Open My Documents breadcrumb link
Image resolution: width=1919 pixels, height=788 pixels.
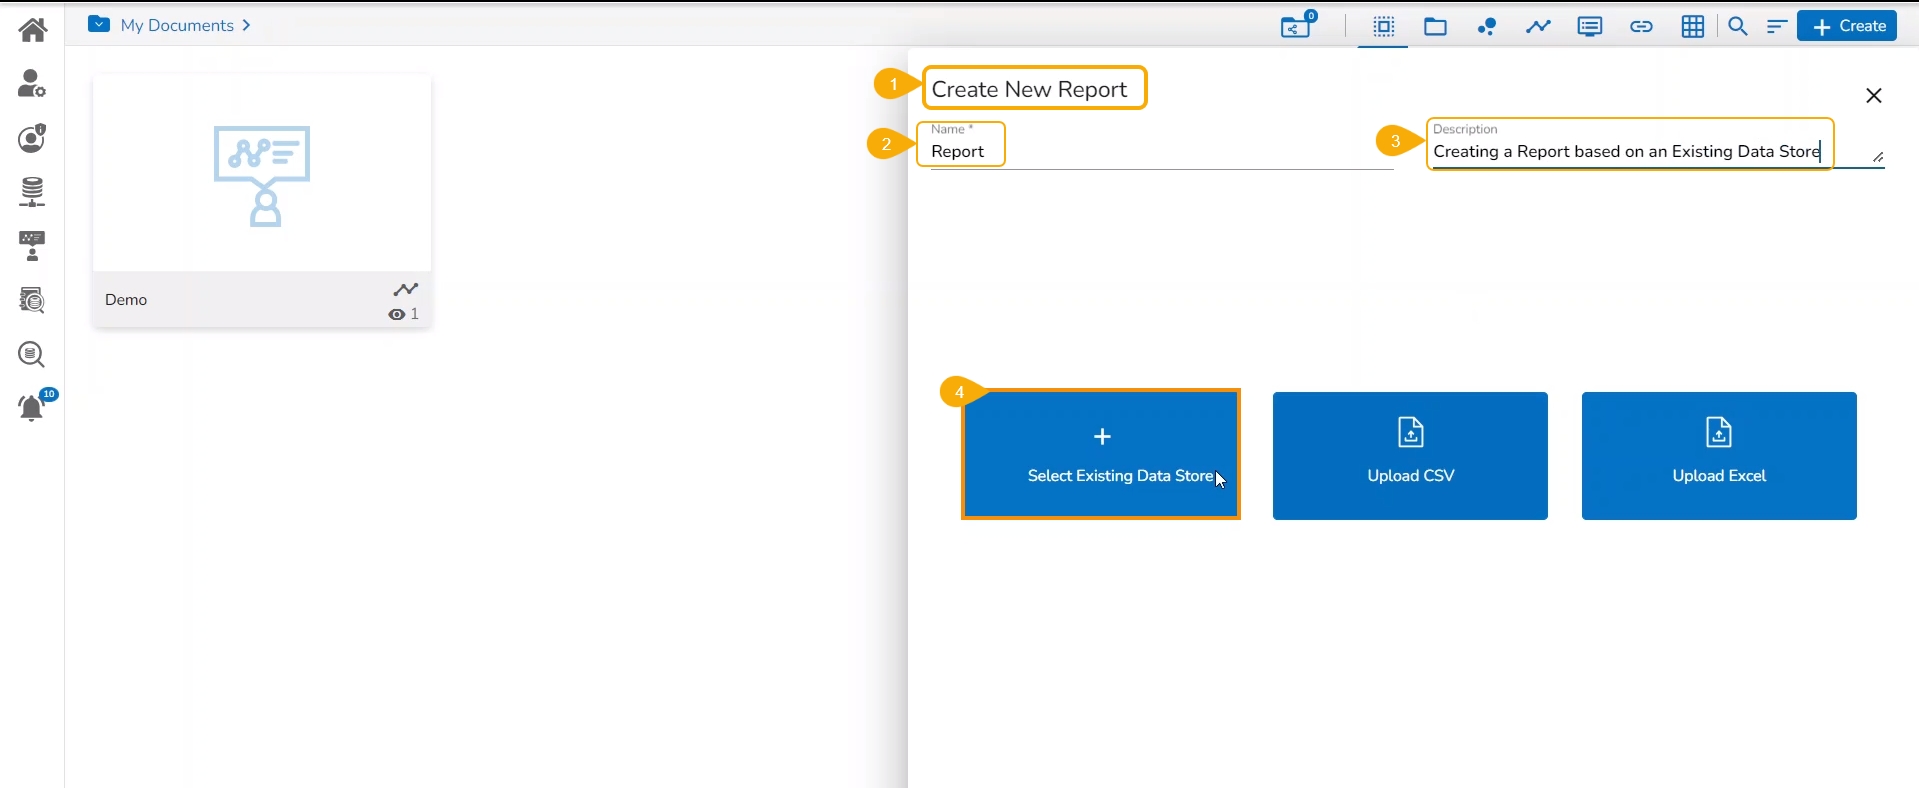point(178,26)
